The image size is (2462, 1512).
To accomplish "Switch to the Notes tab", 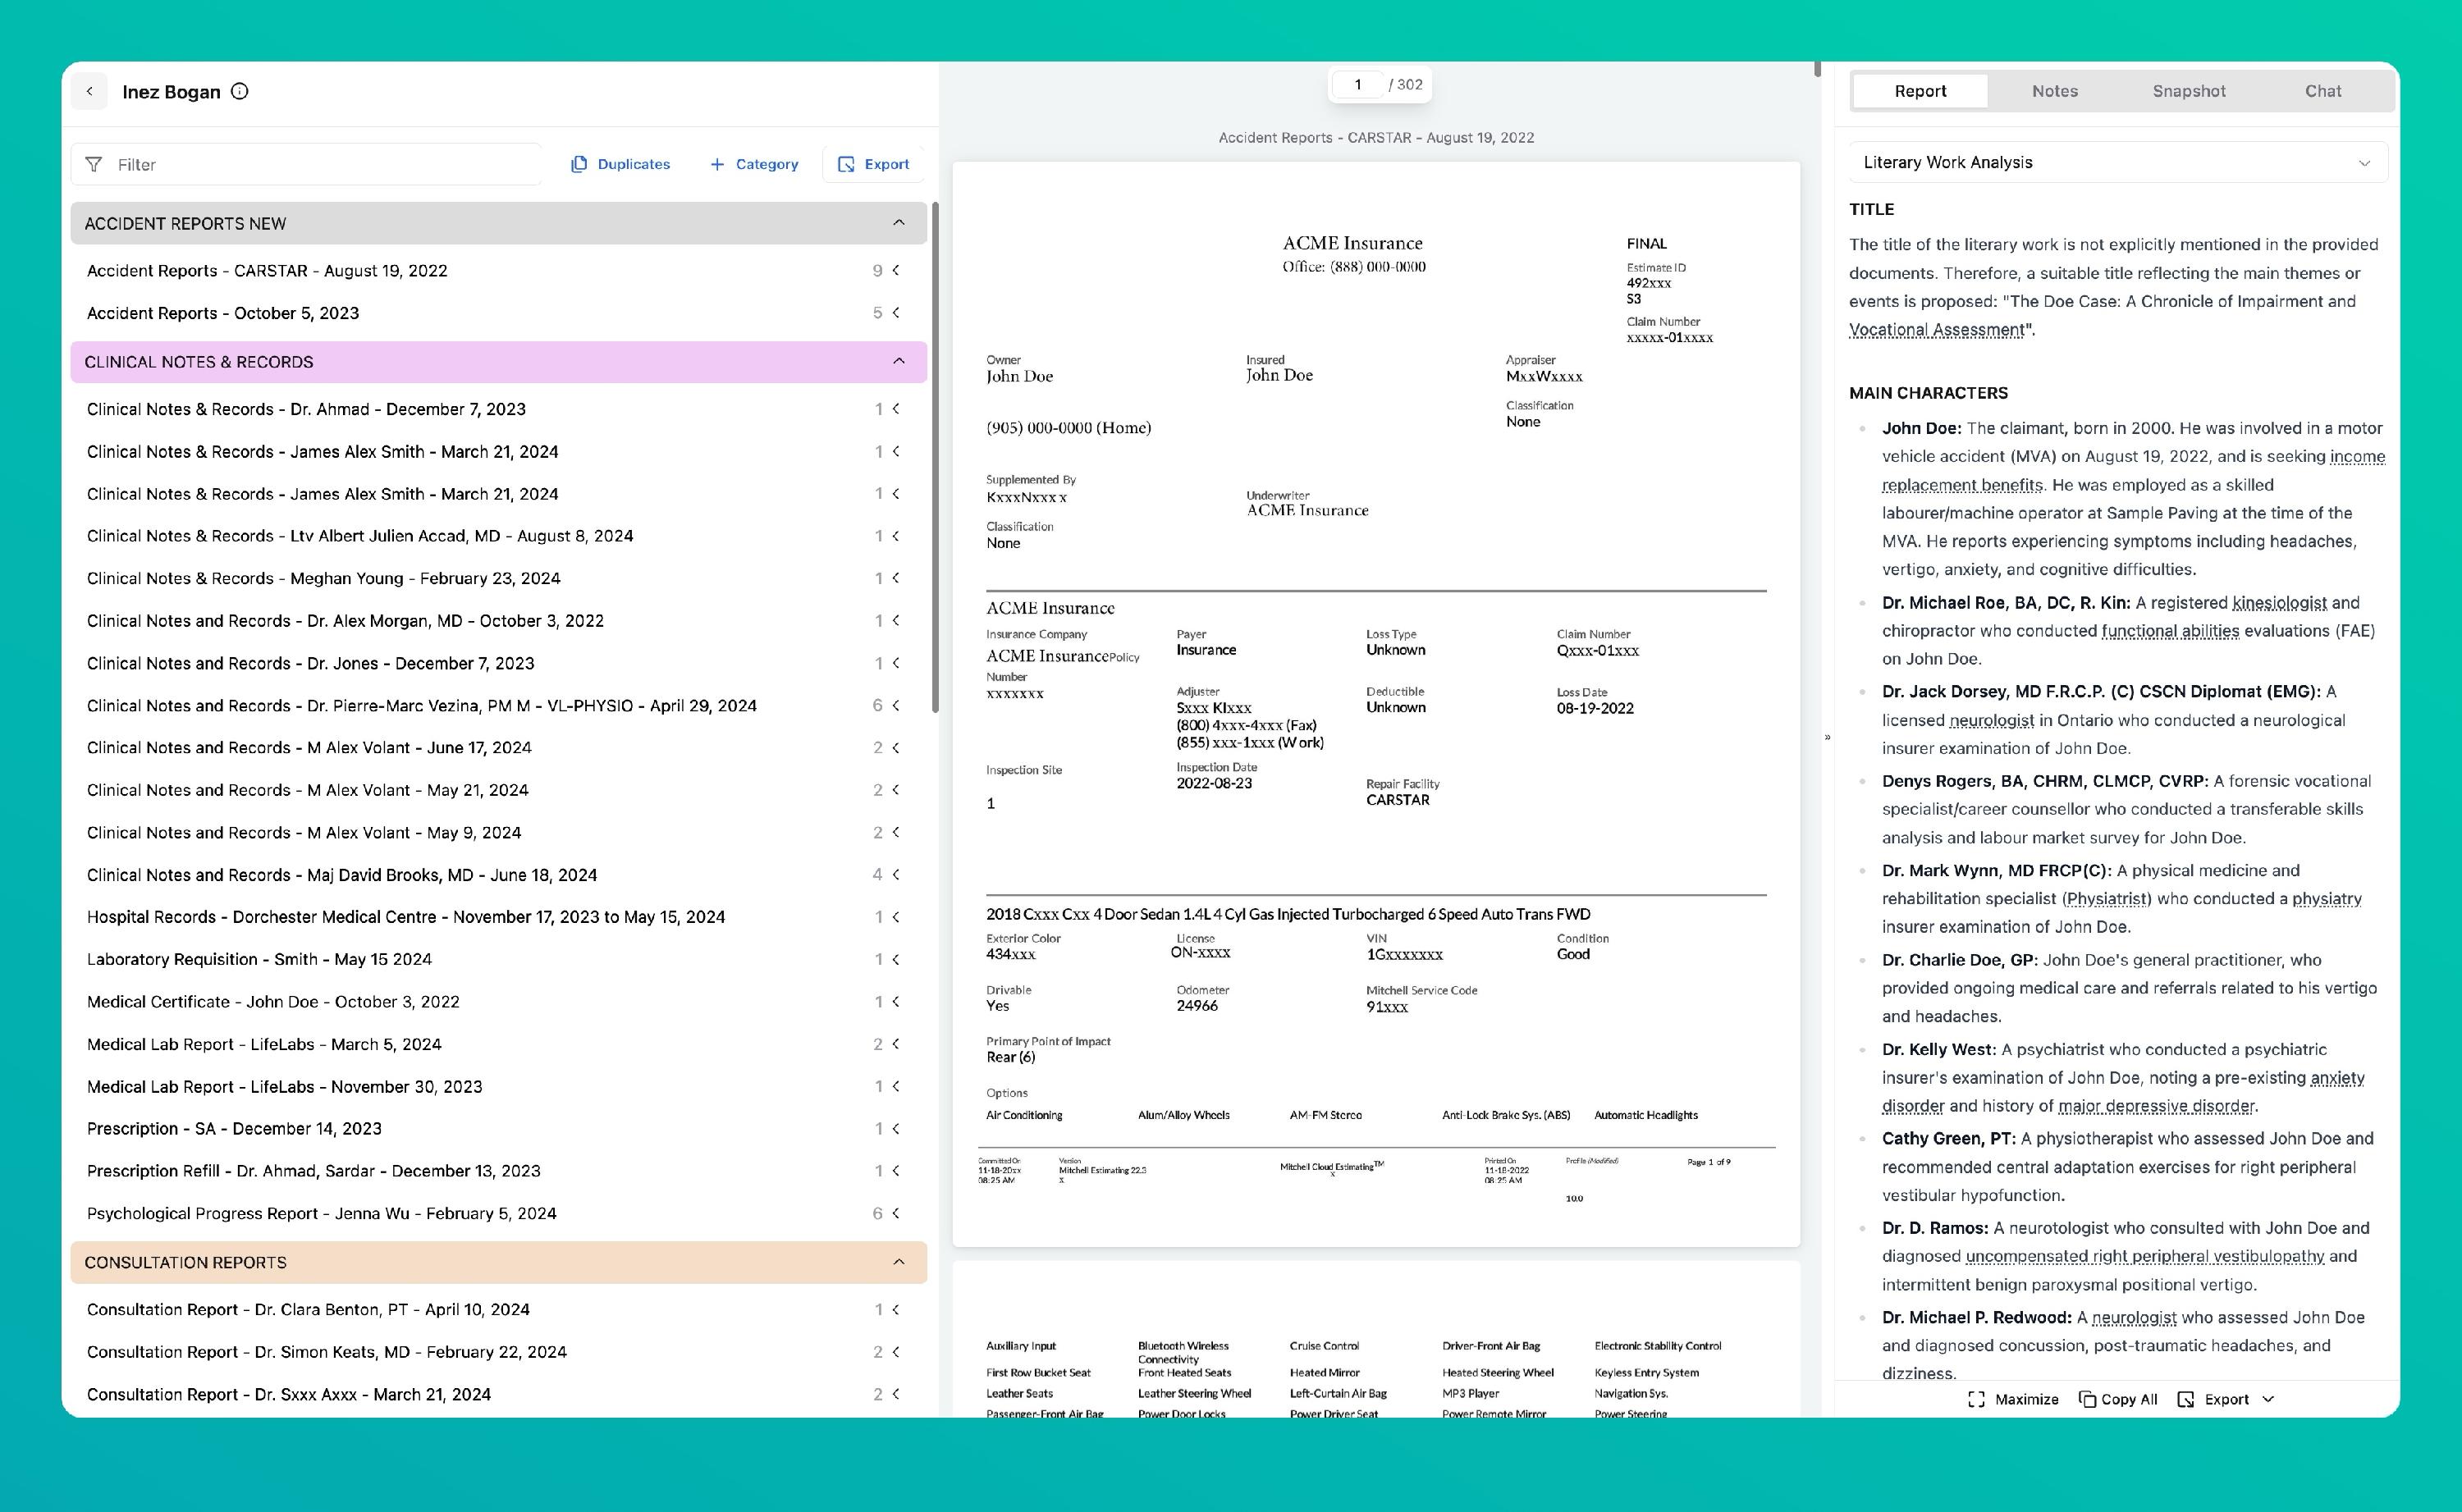I will 2054,91.
